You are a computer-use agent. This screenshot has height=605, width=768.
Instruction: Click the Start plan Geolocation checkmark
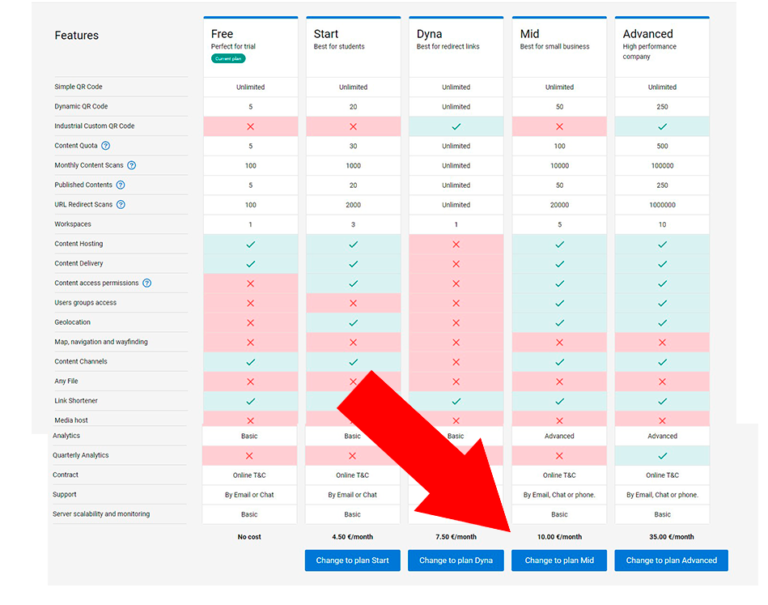(353, 322)
